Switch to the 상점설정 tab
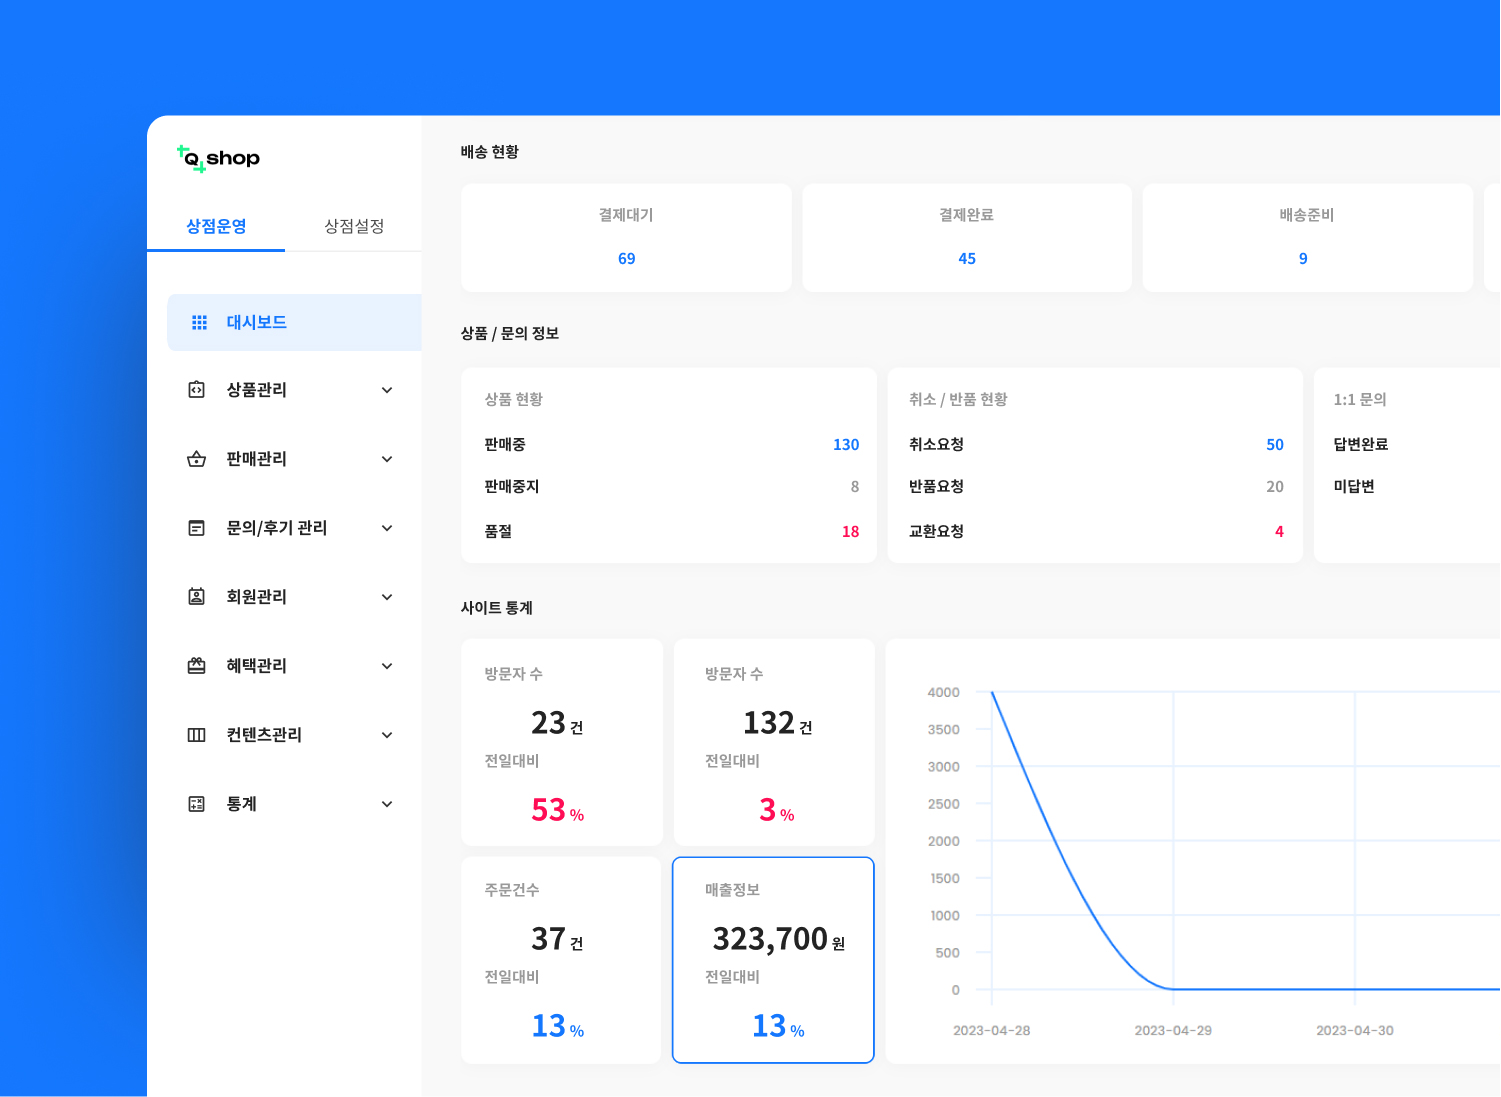Screen dimensions: 1501x1097 (355, 226)
